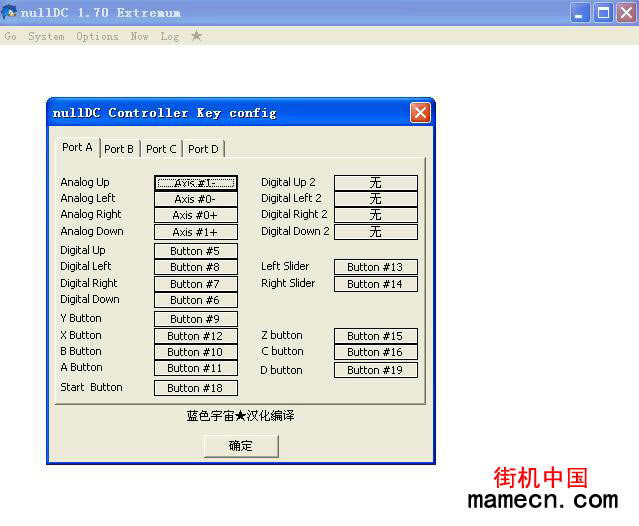Maximize the nullDC main window
This screenshot has width=639, height=526.
click(x=603, y=13)
